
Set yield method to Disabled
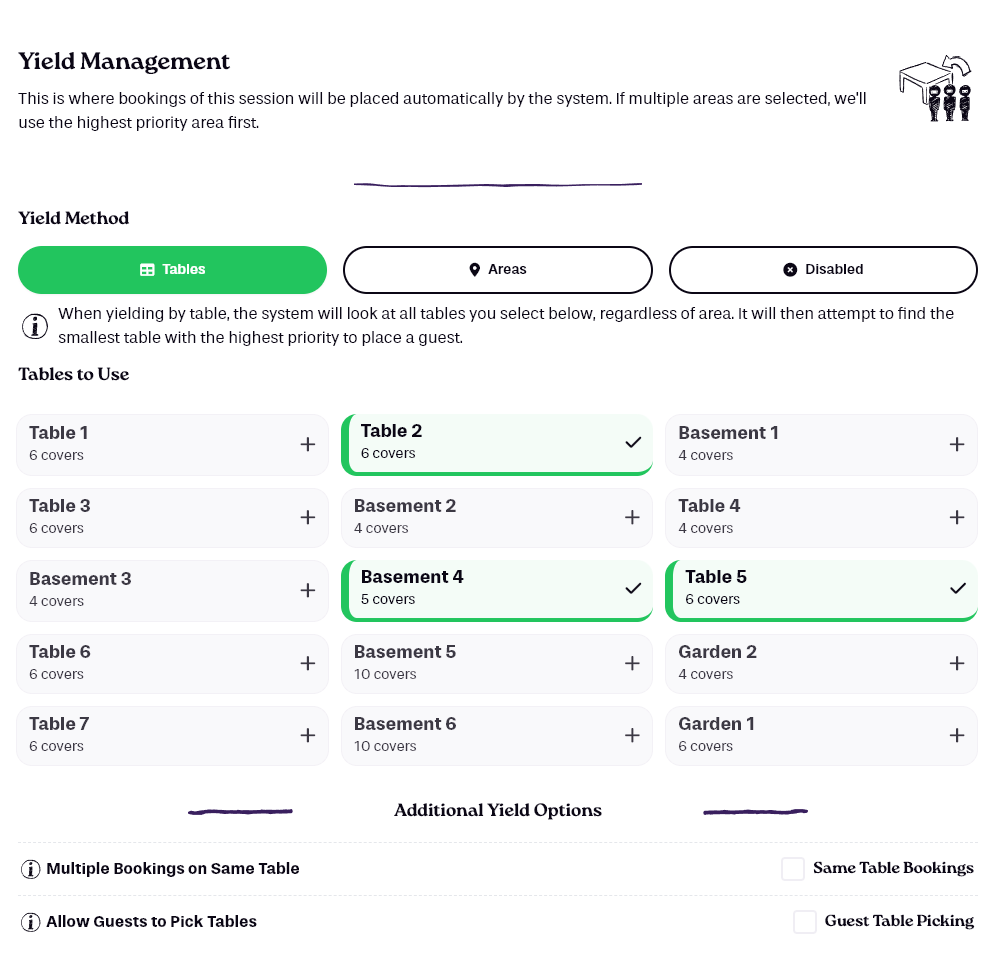823,270
